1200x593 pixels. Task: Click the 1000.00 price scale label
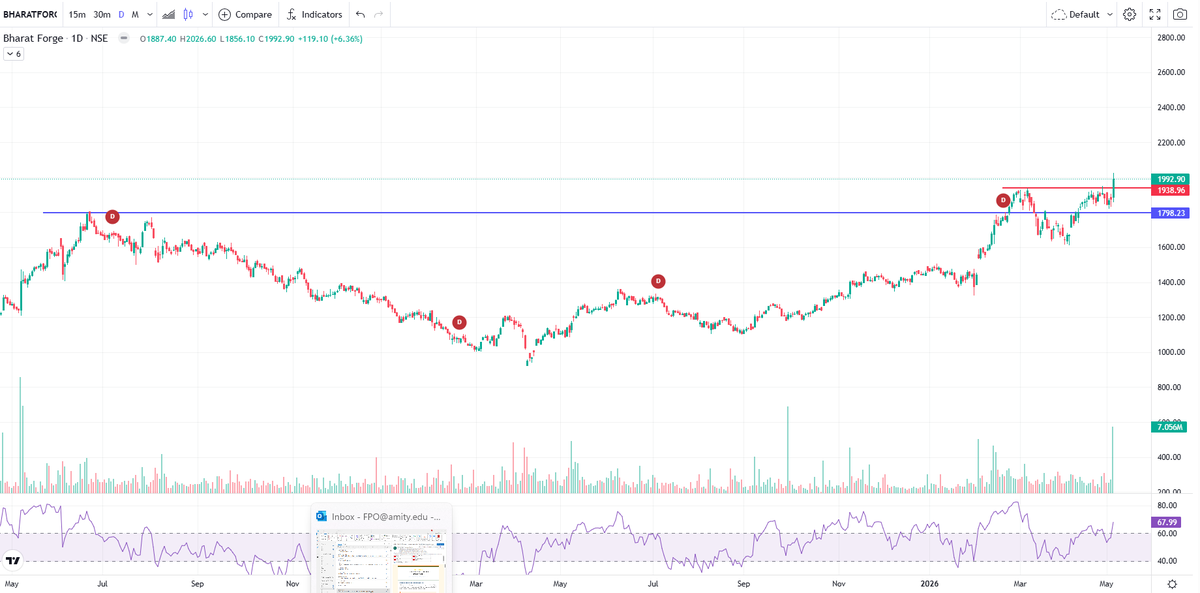pyautogui.click(x=1171, y=352)
